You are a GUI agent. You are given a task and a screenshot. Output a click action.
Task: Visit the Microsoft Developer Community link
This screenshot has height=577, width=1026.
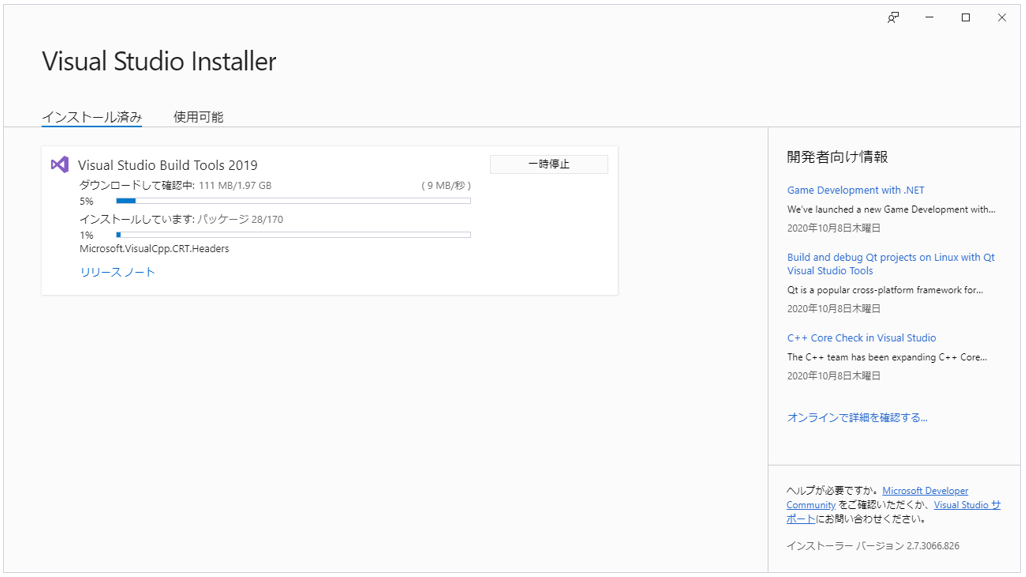coord(925,491)
